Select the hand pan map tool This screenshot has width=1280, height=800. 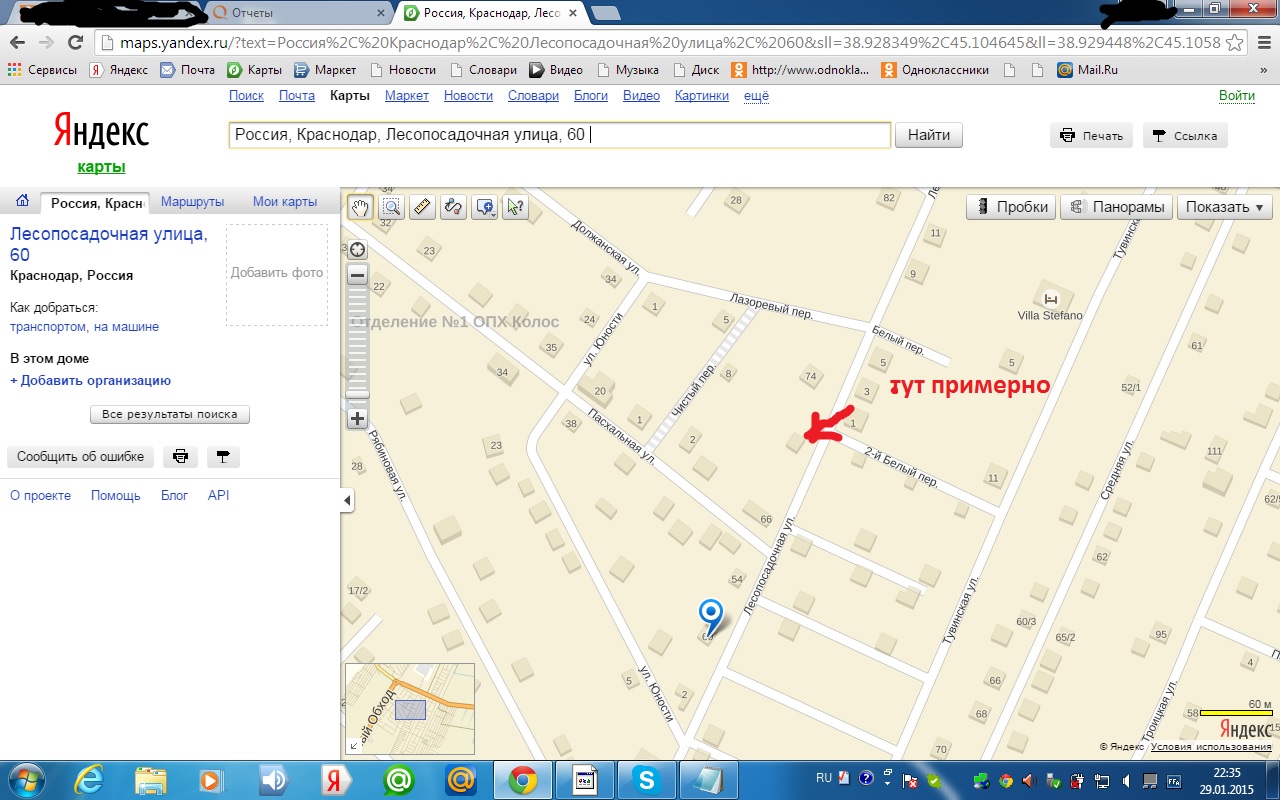click(360, 207)
